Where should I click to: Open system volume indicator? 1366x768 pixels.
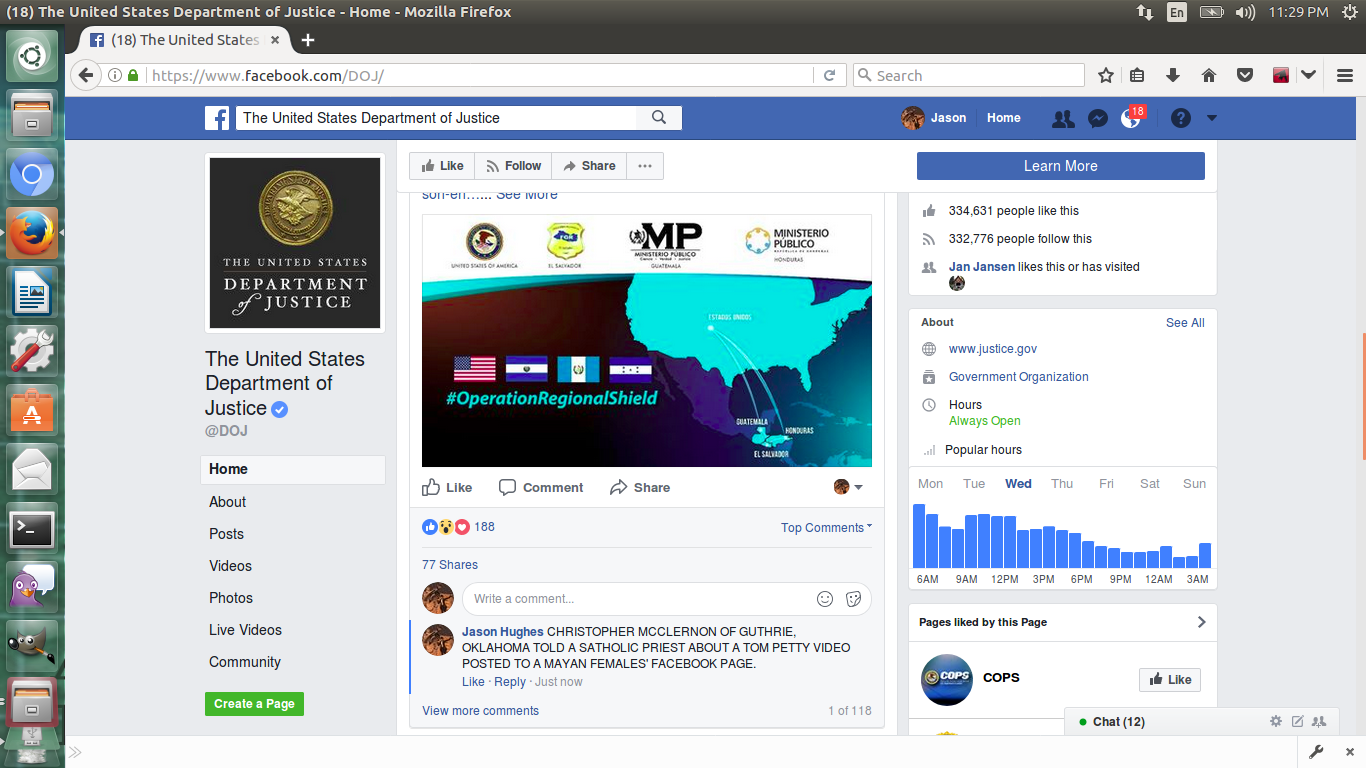coord(1245,12)
